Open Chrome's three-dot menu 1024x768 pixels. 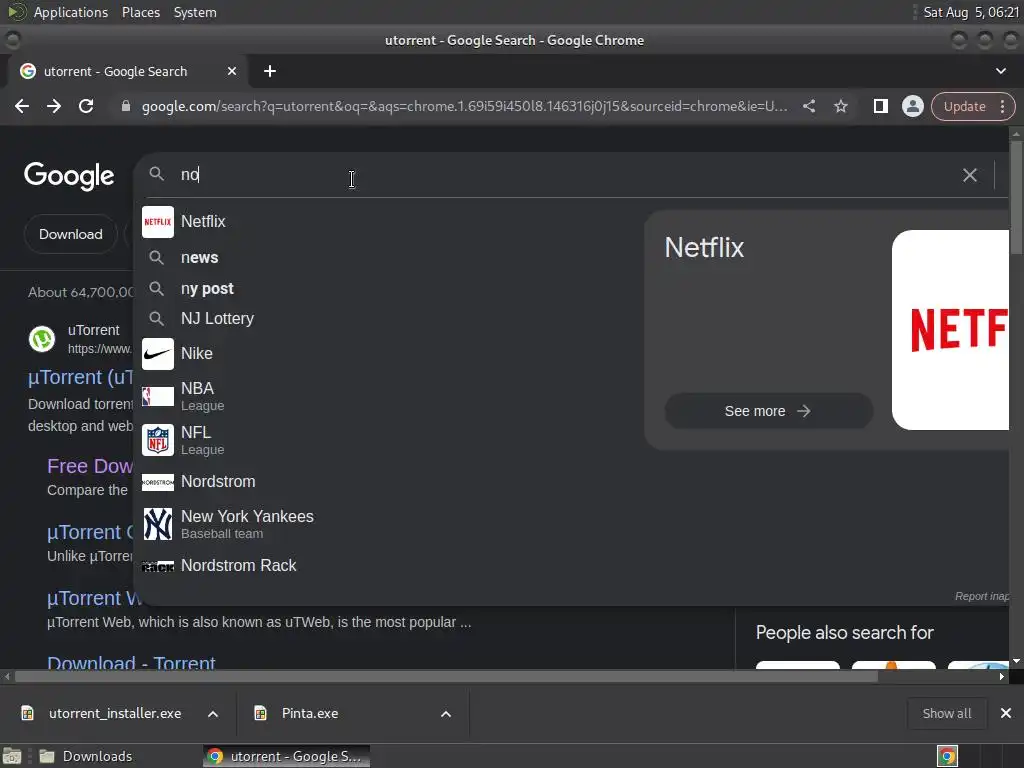click(x=1002, y=106)
